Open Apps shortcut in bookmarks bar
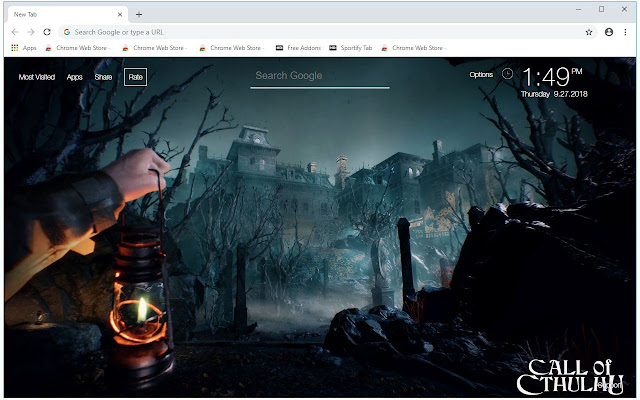Screen dimensions: 640x400 [x=24, y=48]
